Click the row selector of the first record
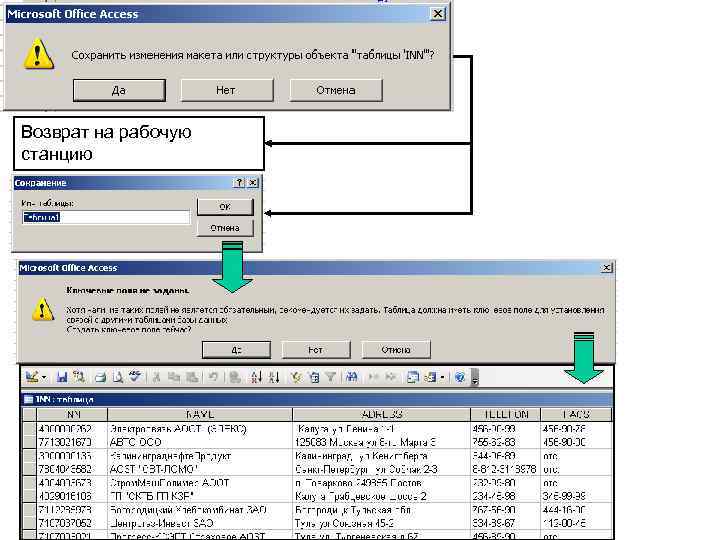Viewport: 720px width, 540px height. 30,429
